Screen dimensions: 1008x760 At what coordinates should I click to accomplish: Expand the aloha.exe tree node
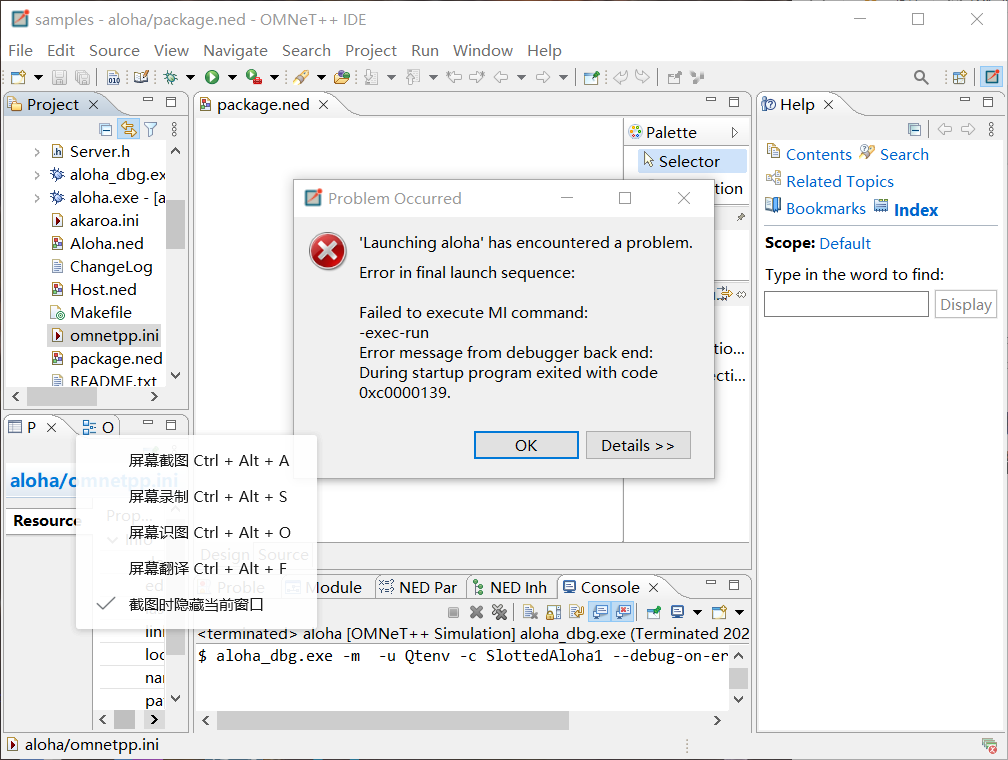point(37,198)
